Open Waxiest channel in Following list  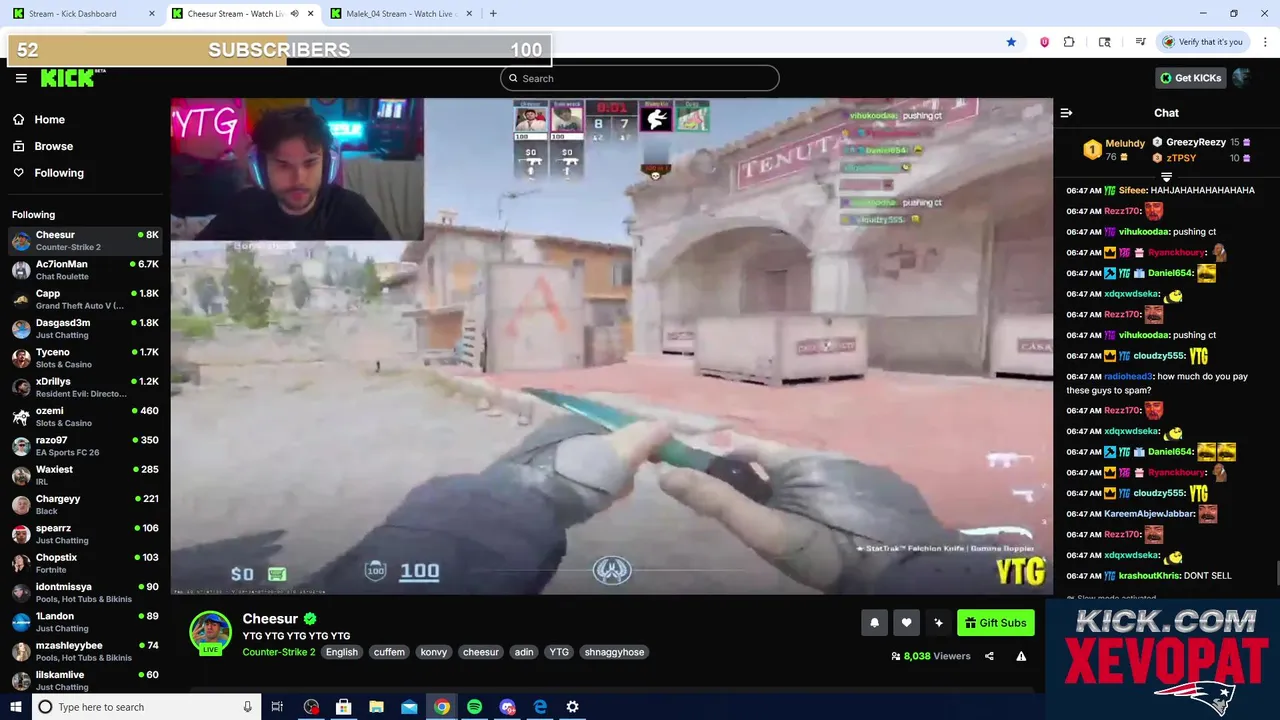(x=85, y=475)
